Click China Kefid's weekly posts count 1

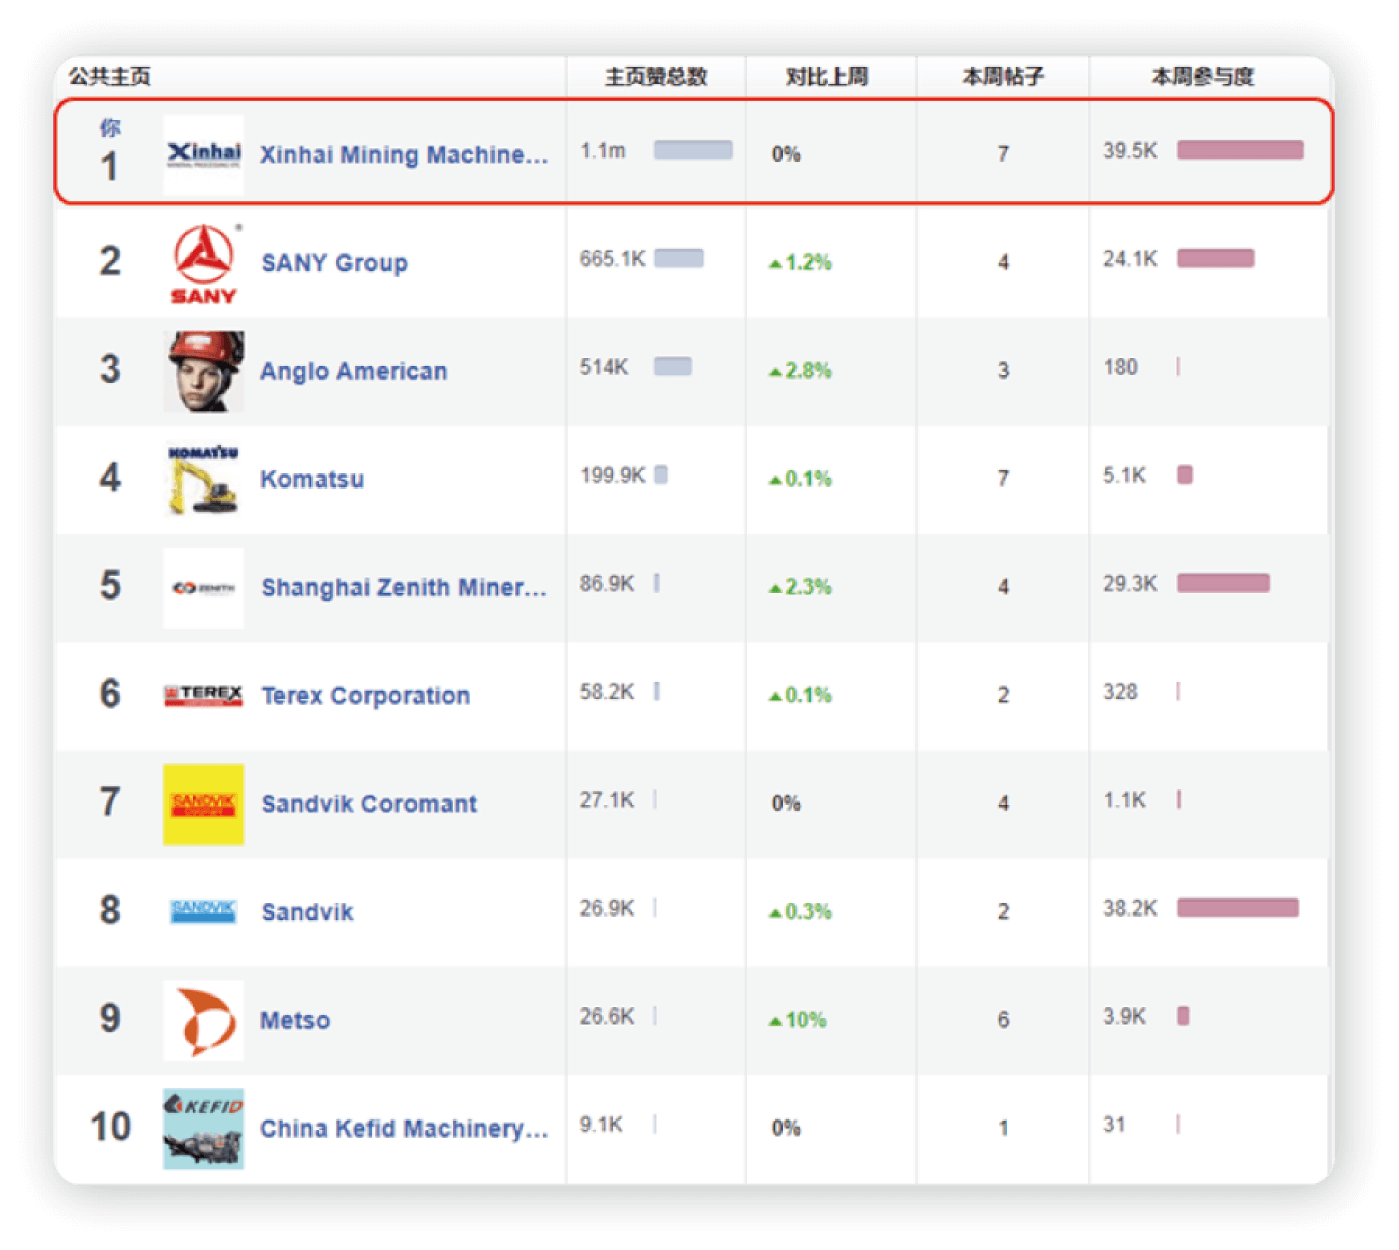tap(1003, 1128)
